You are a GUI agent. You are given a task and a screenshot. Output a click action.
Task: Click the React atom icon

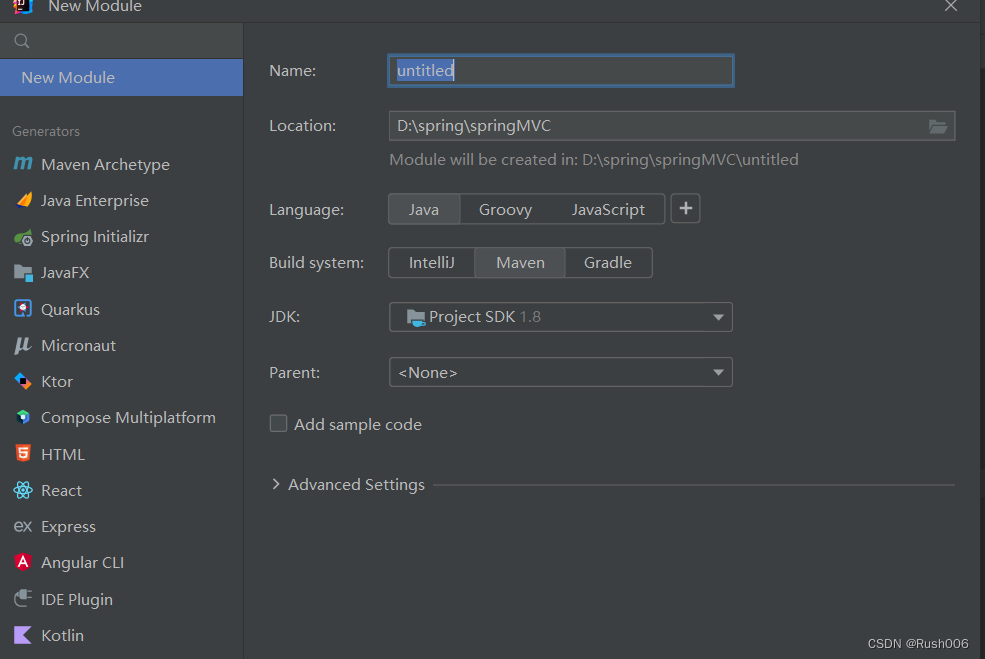[x=23, y=490]
